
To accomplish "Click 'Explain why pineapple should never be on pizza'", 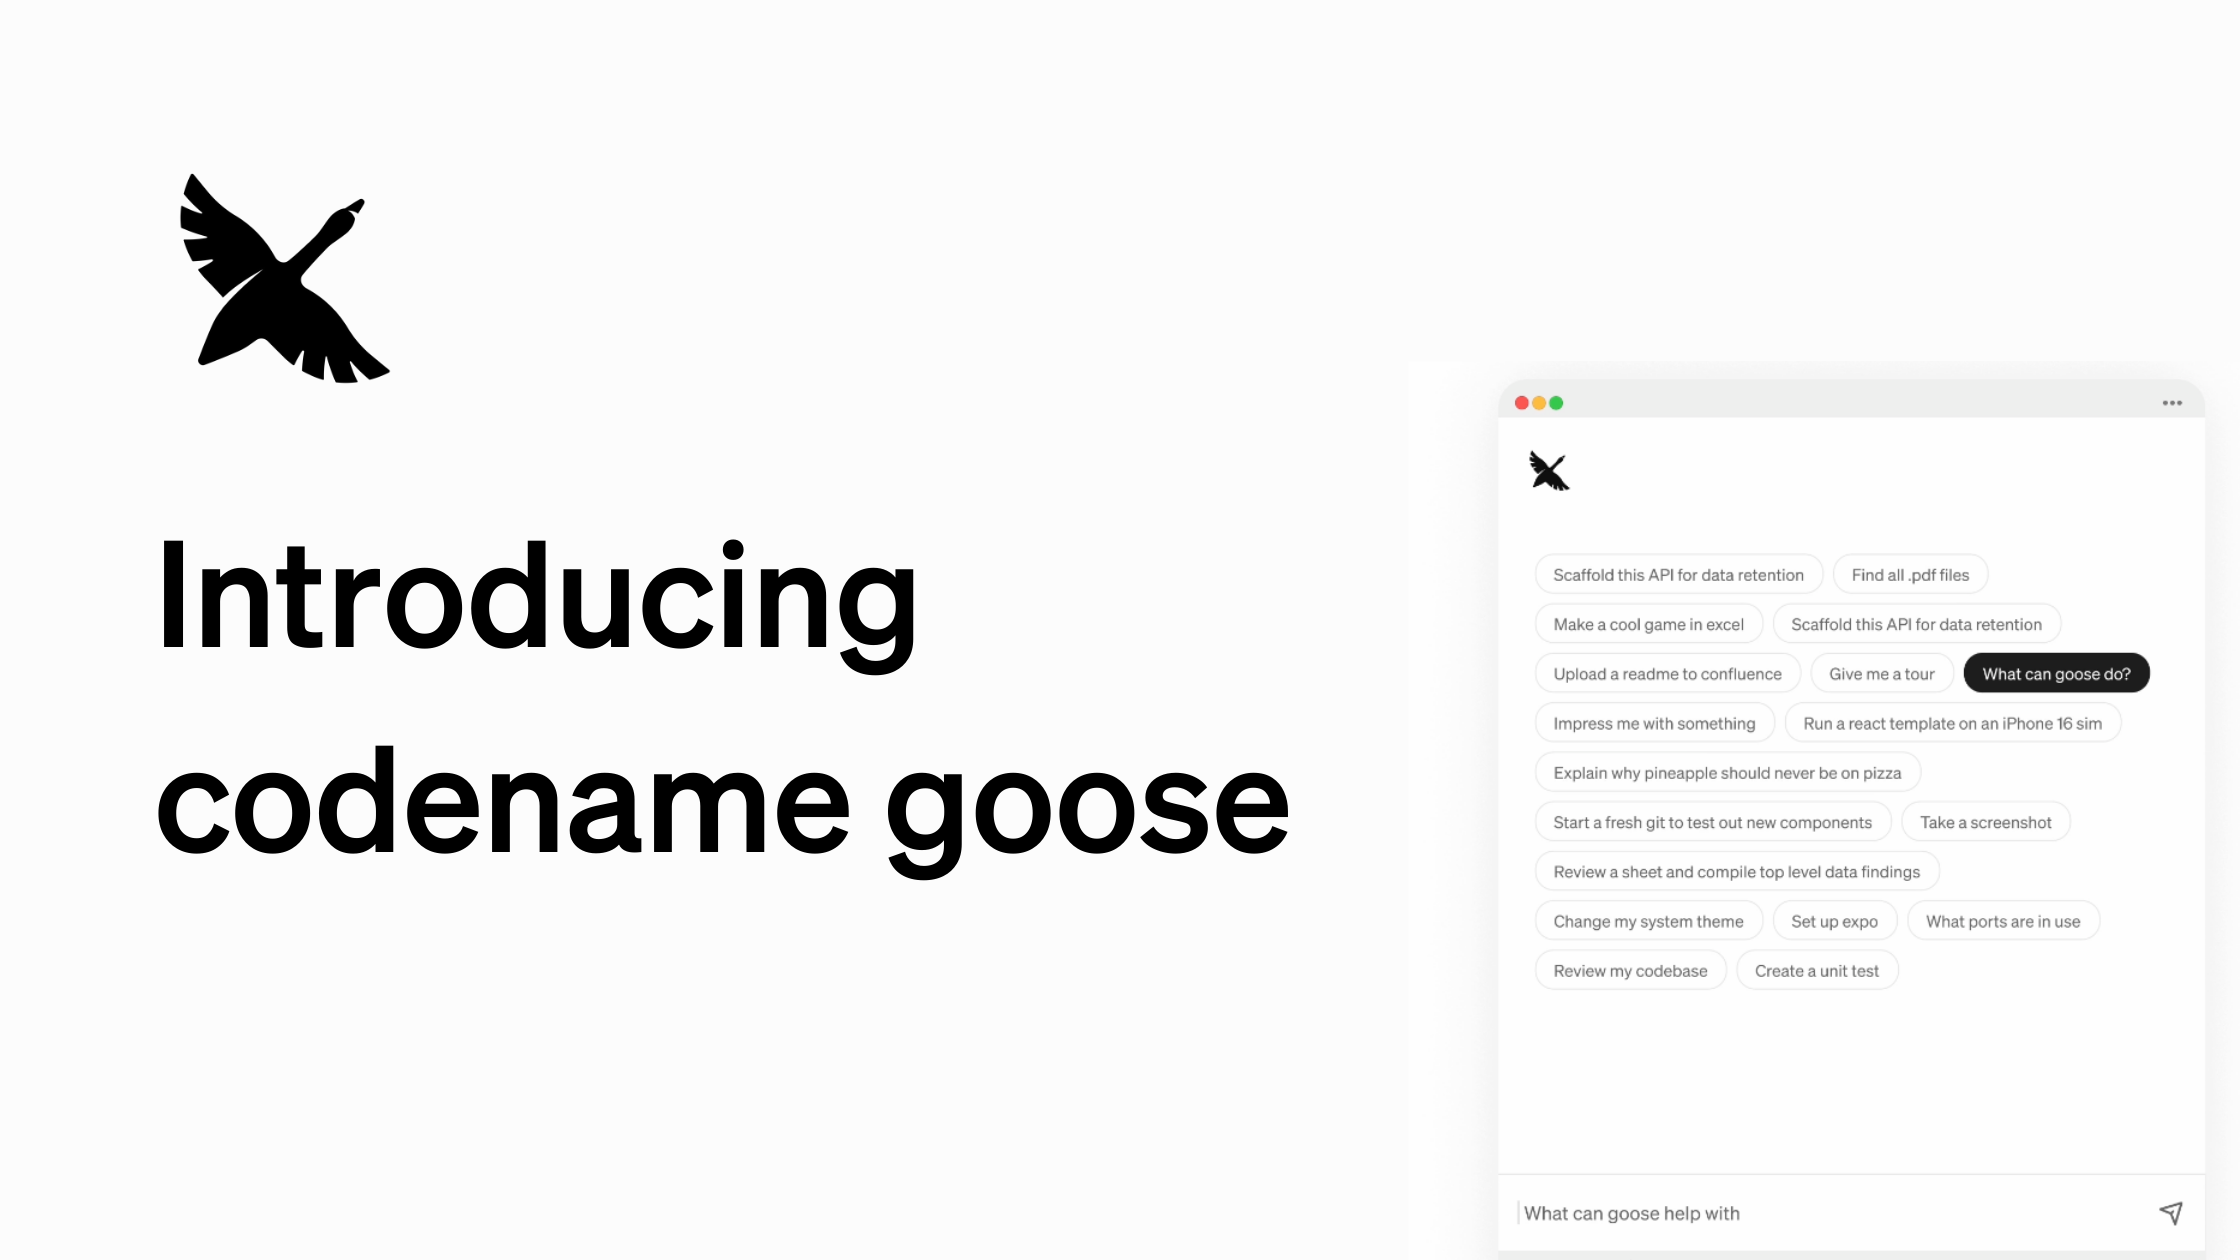I will pos(1726,771).
